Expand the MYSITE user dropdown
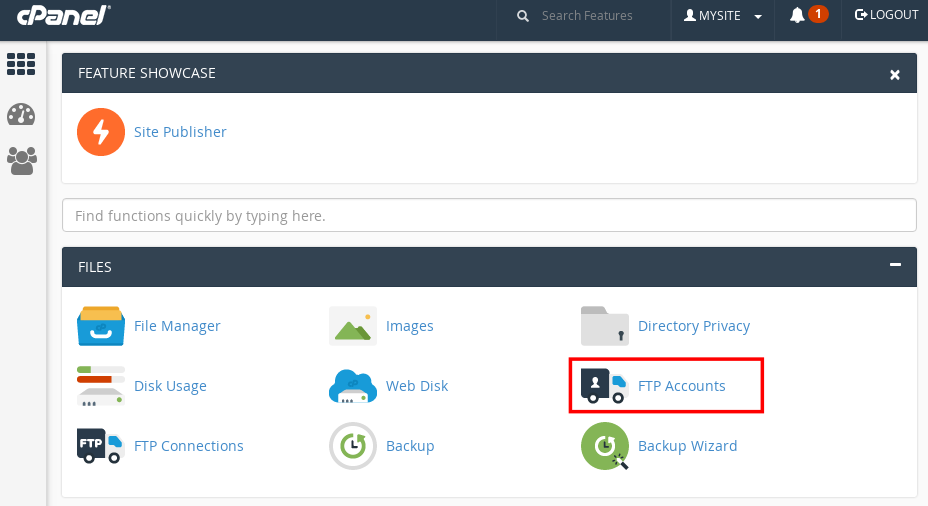 (x=723, y=16)
